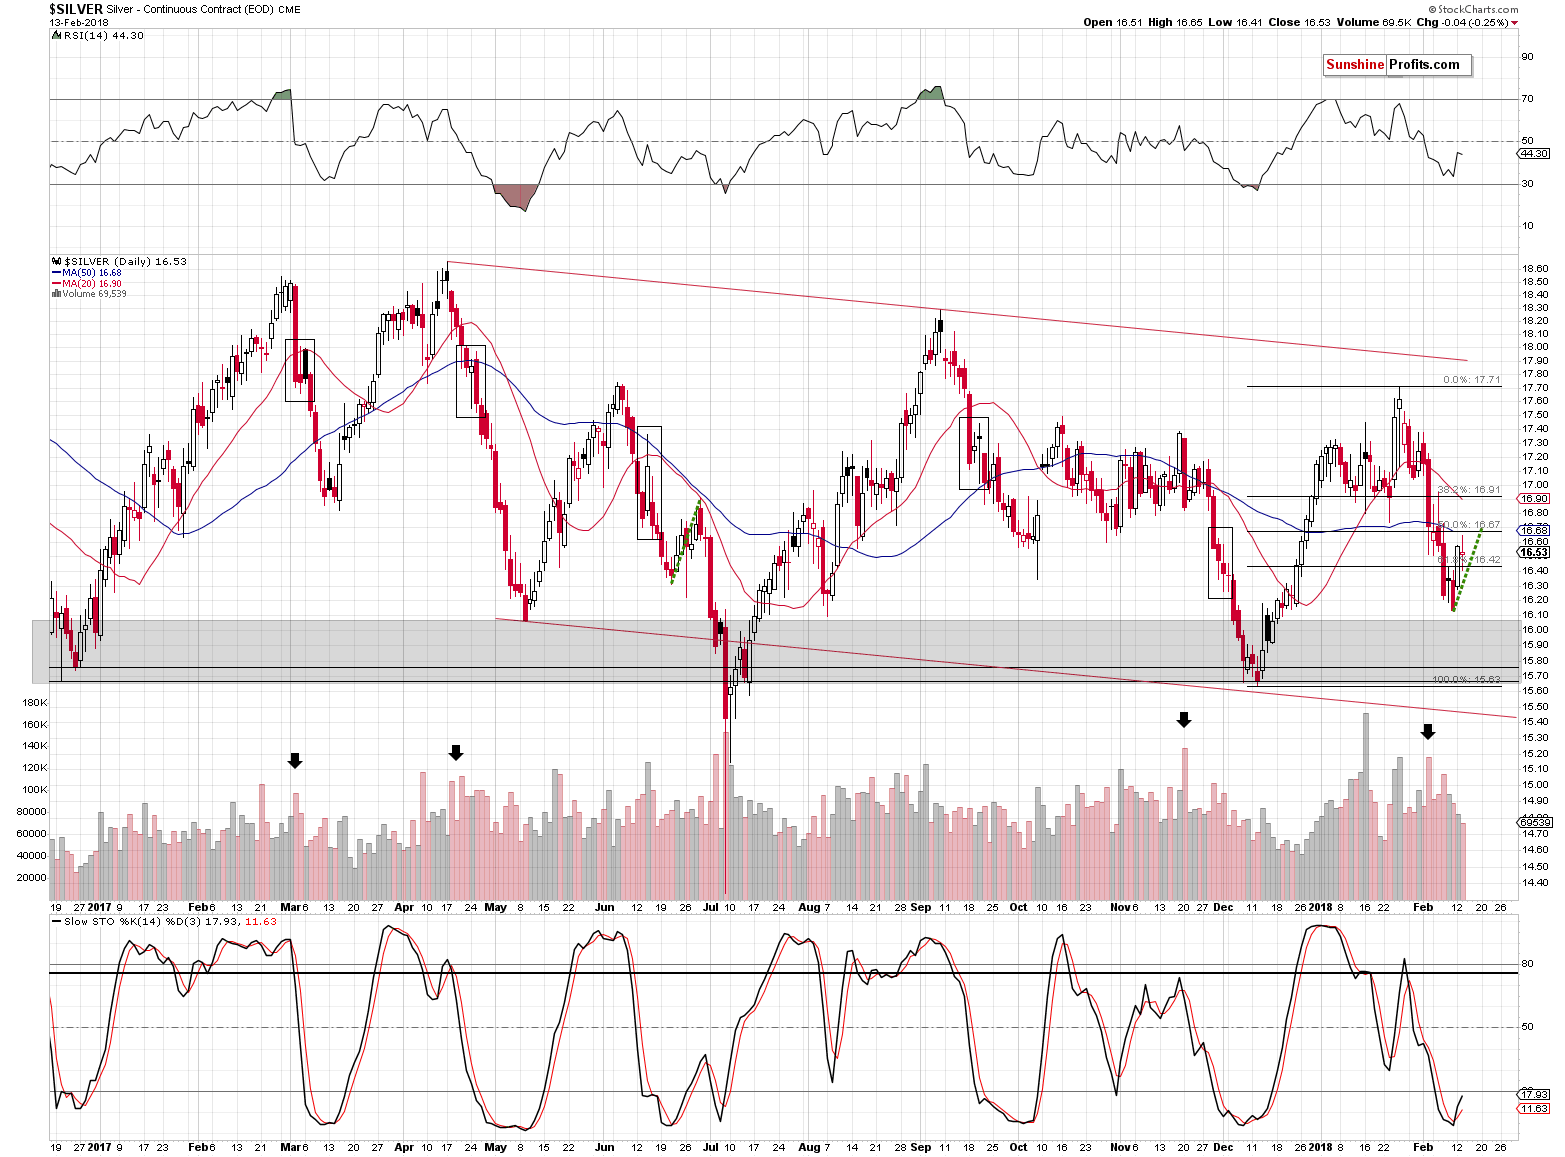Click the 18.60 price axis label

coord(1535,269)
